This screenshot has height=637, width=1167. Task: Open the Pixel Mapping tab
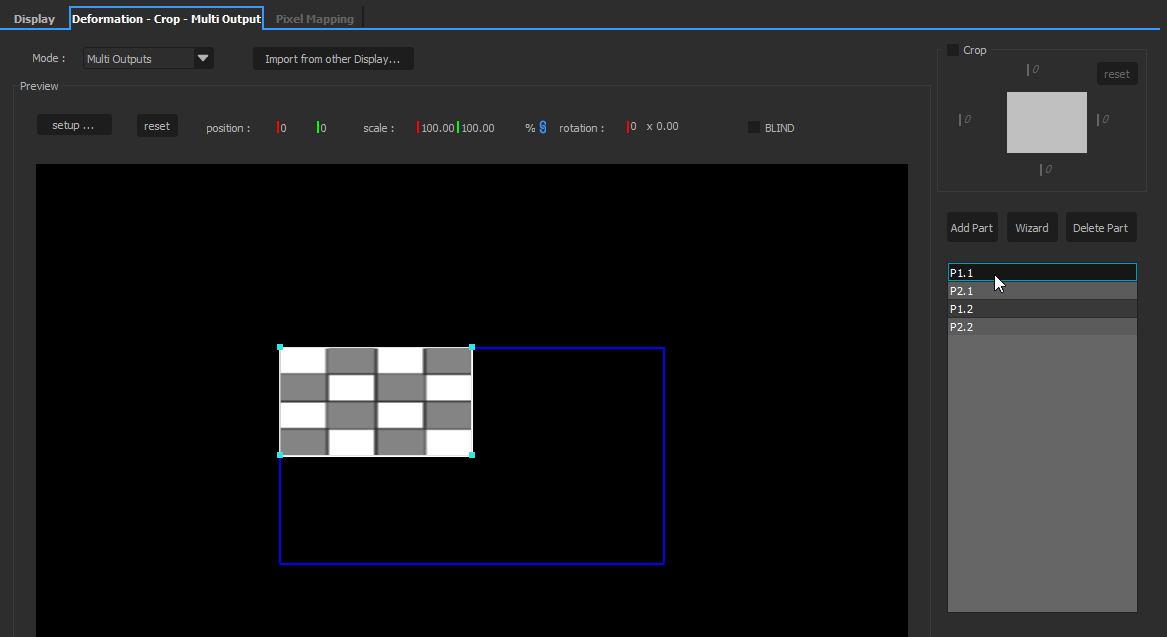[x=314, y=19]
